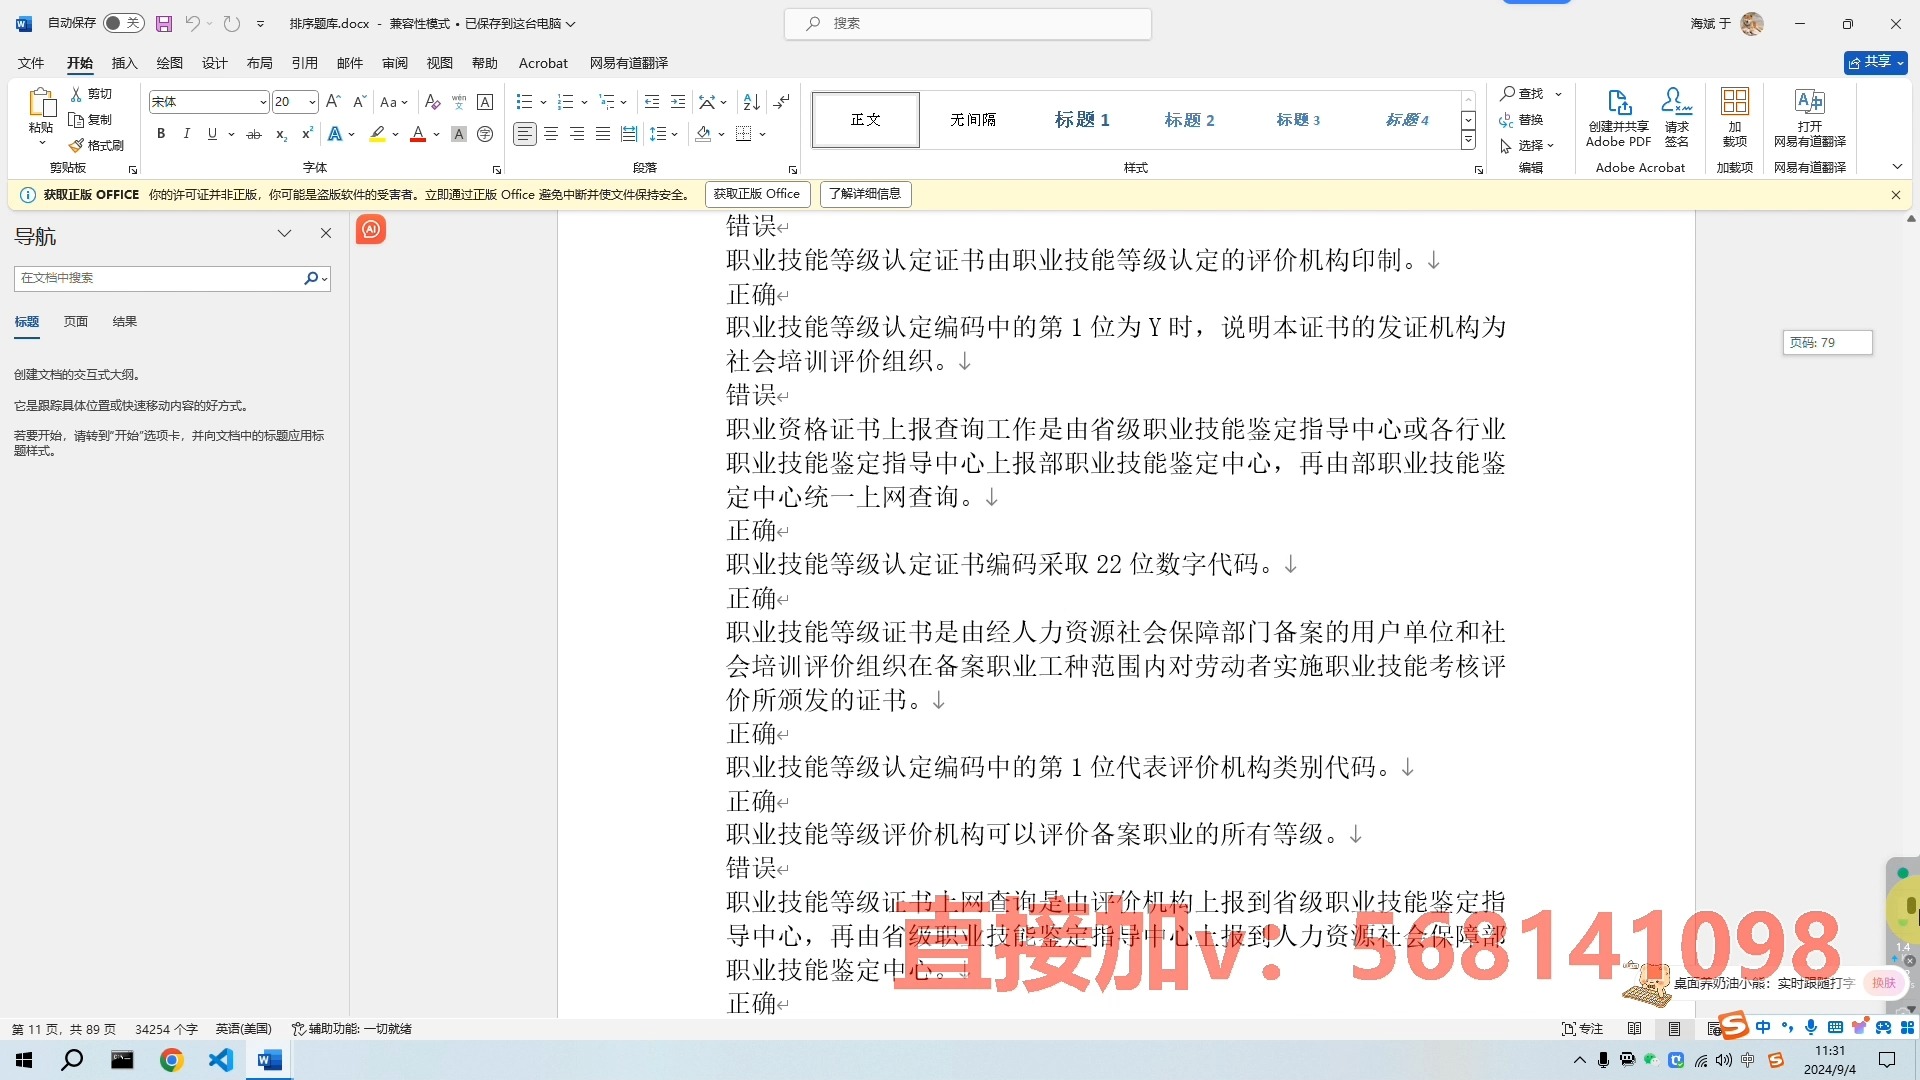Click the Increase Indent icon
The width and height of the screenshot is (1920, 1080).
point(678,102)
